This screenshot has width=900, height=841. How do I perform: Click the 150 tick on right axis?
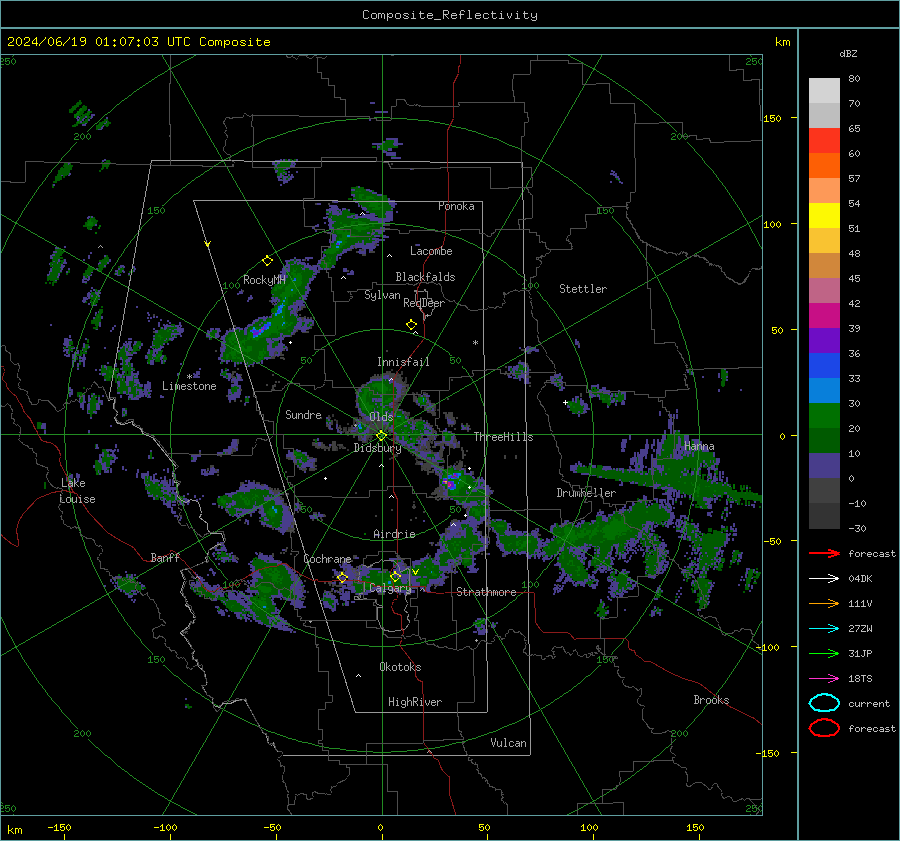coord(772,118)
